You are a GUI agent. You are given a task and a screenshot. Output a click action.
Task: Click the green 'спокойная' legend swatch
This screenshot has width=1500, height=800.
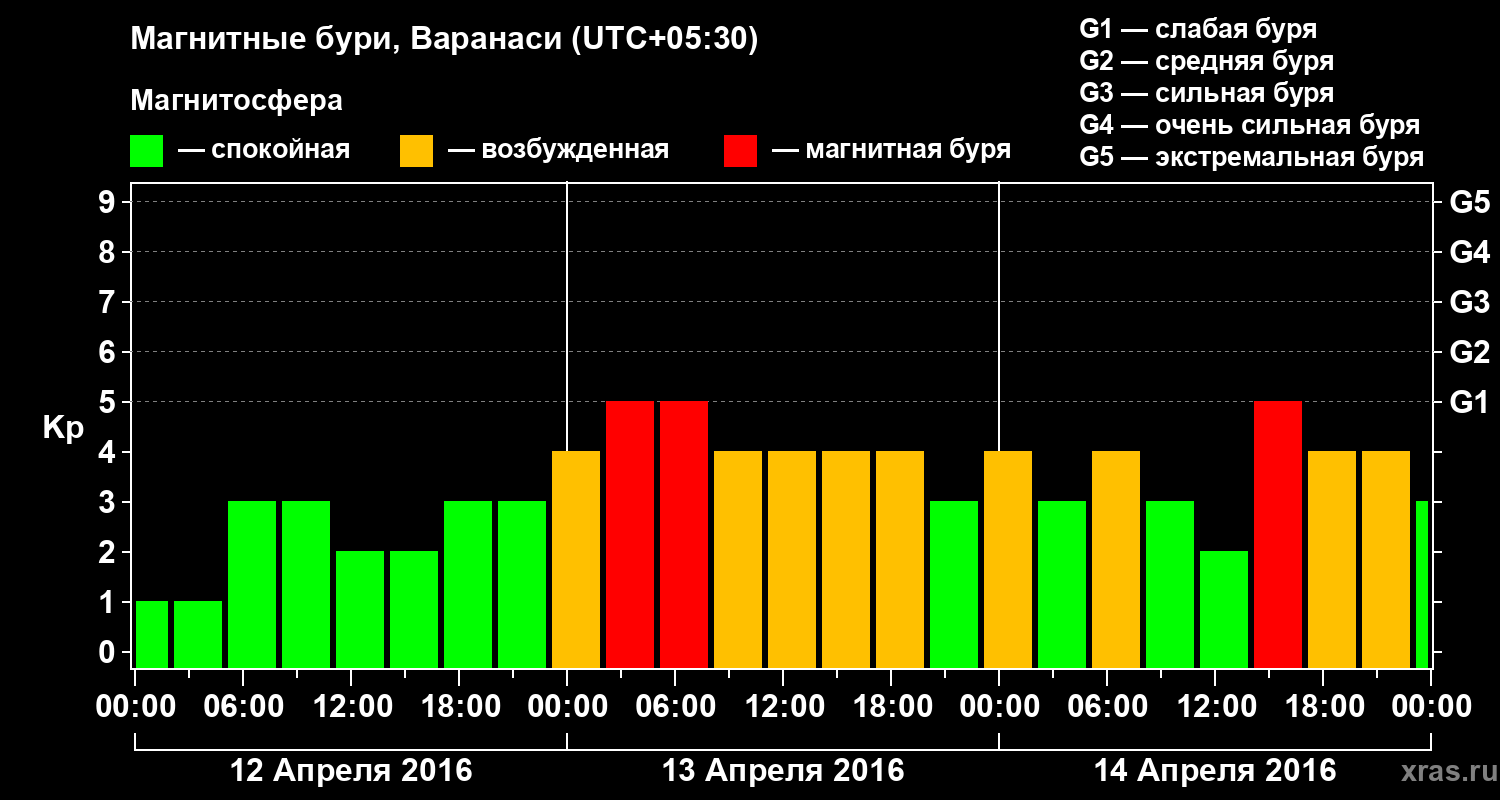point(146,150)
